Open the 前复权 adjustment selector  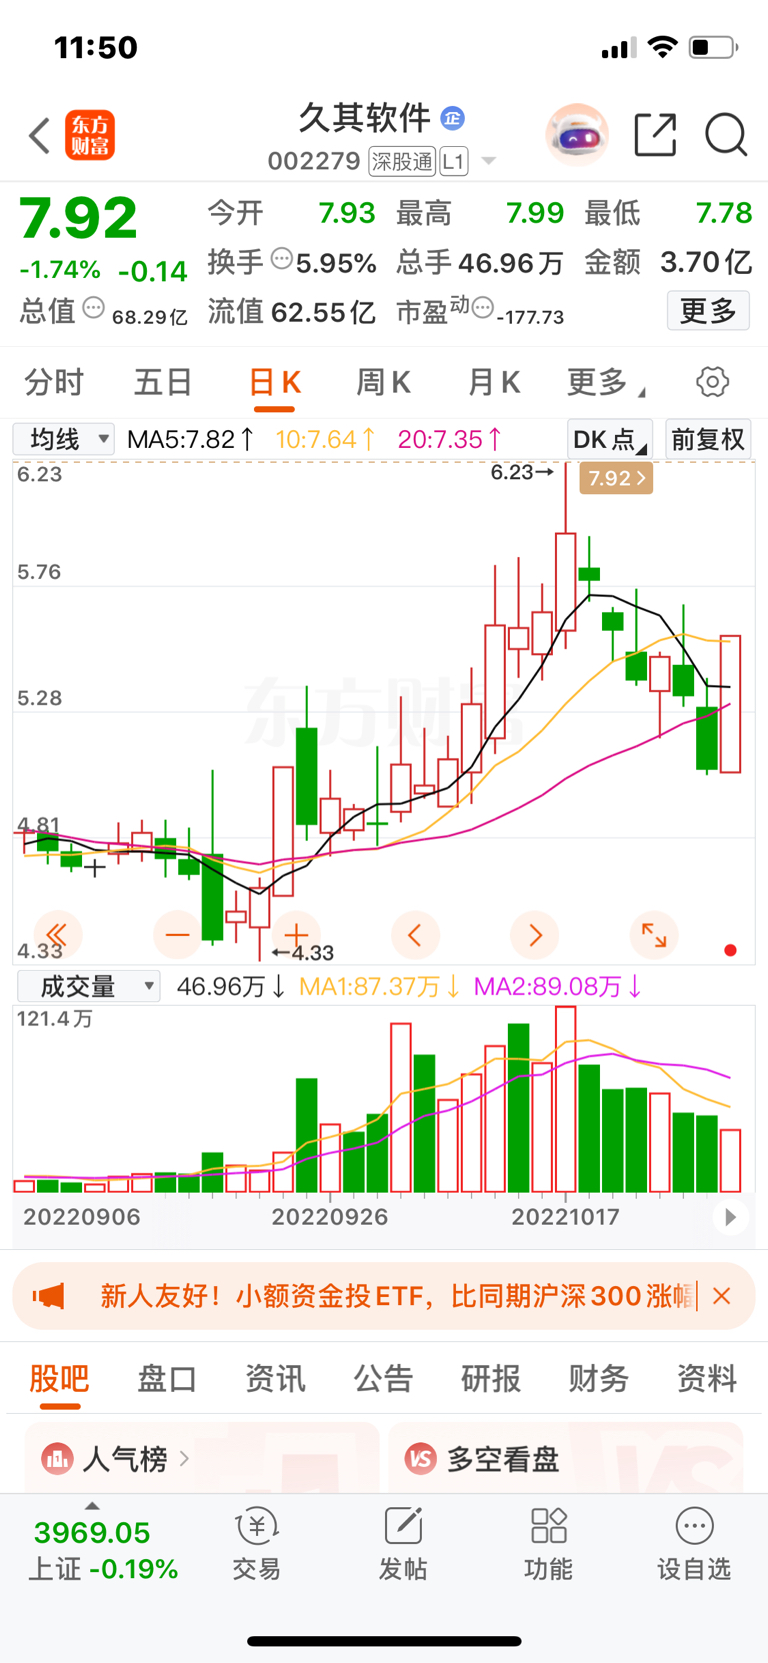click(708, 439)
